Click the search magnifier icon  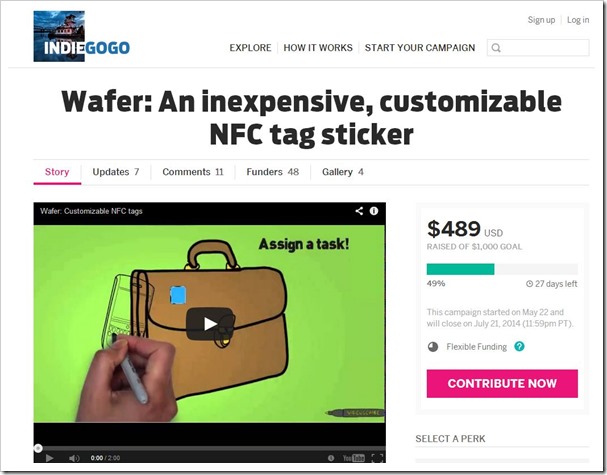[x=496, y=48]
